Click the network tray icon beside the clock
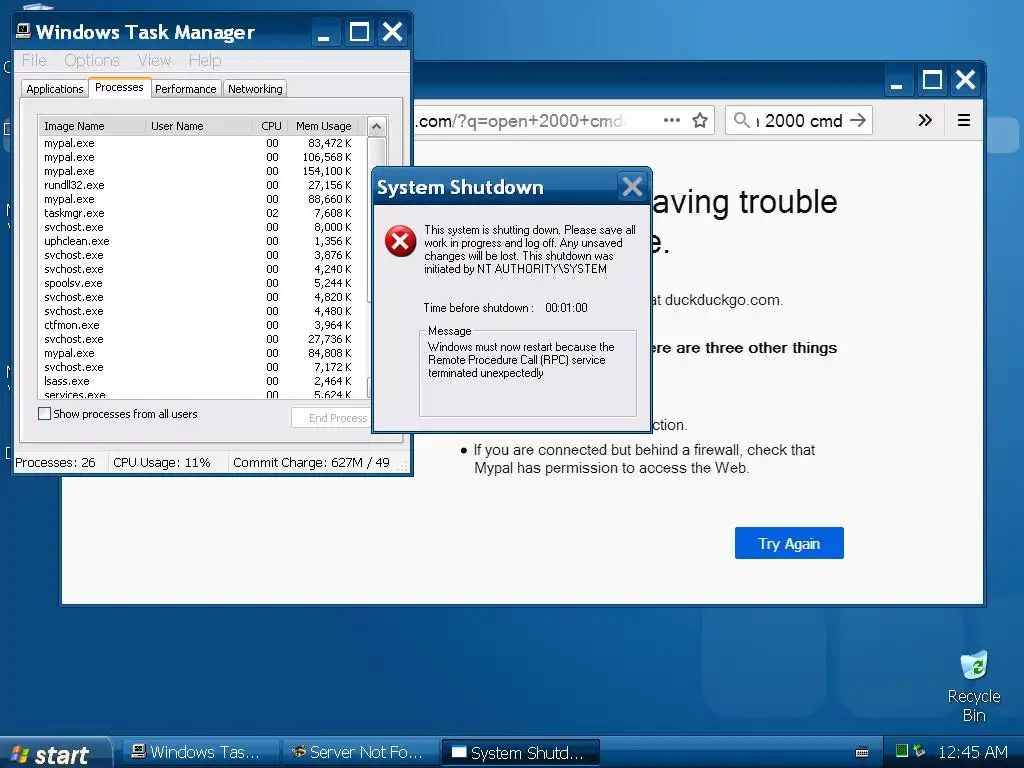Viewport: 1024px width, 768px height. pyautogui.click(x=920, y=751)
